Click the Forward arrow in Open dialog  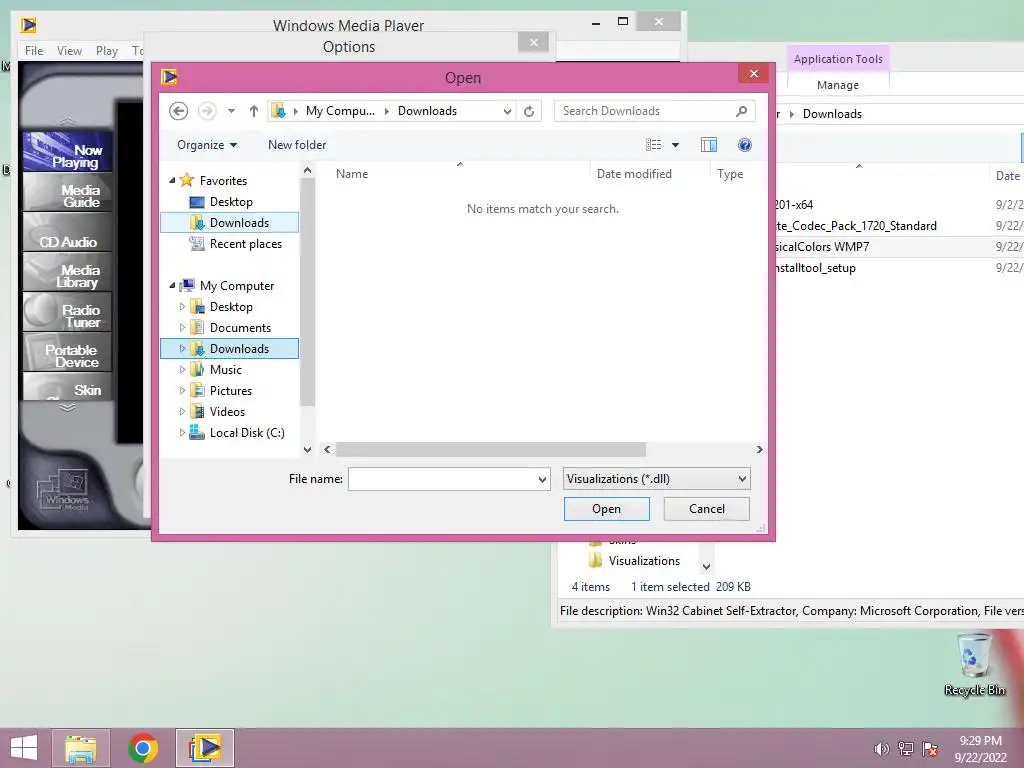(207, 111)
